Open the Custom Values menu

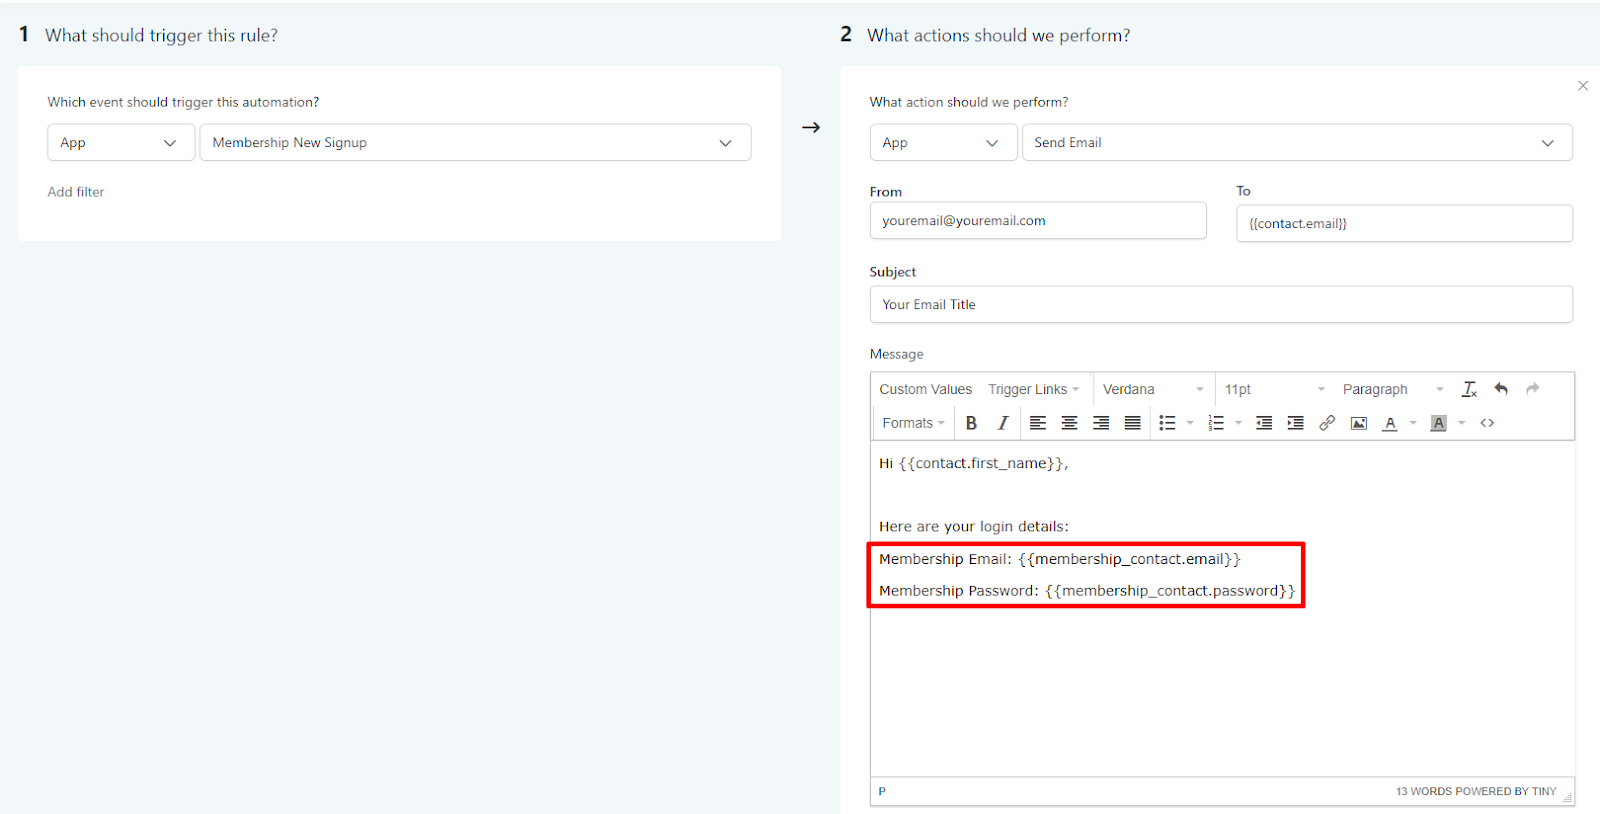tap(925, 389)
